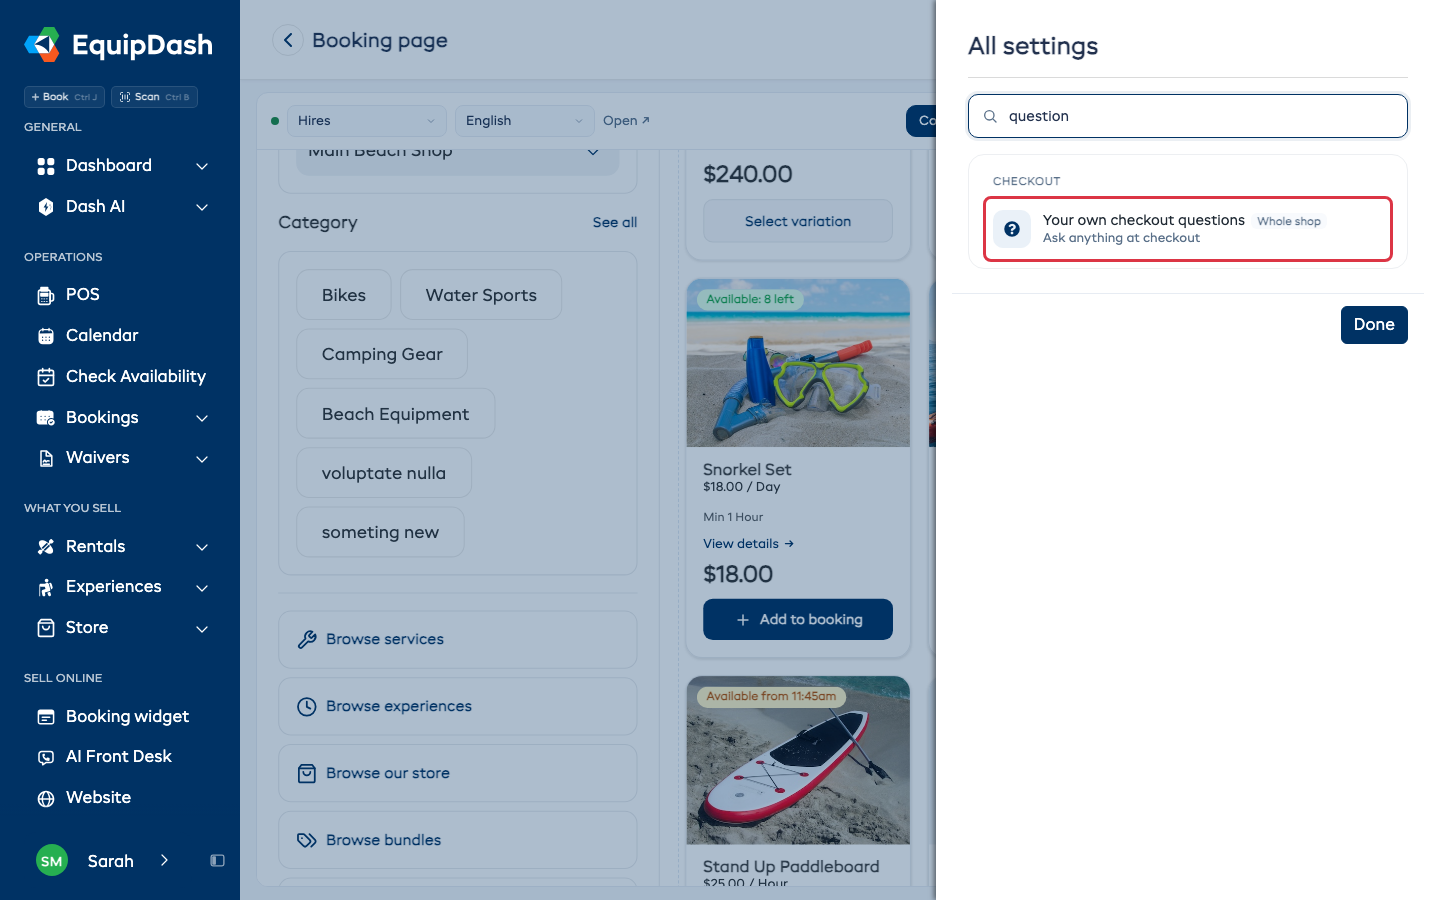Open AI Front Desk menu item
The width and height of the screenshot is (1440, 900).
point(120,757)
